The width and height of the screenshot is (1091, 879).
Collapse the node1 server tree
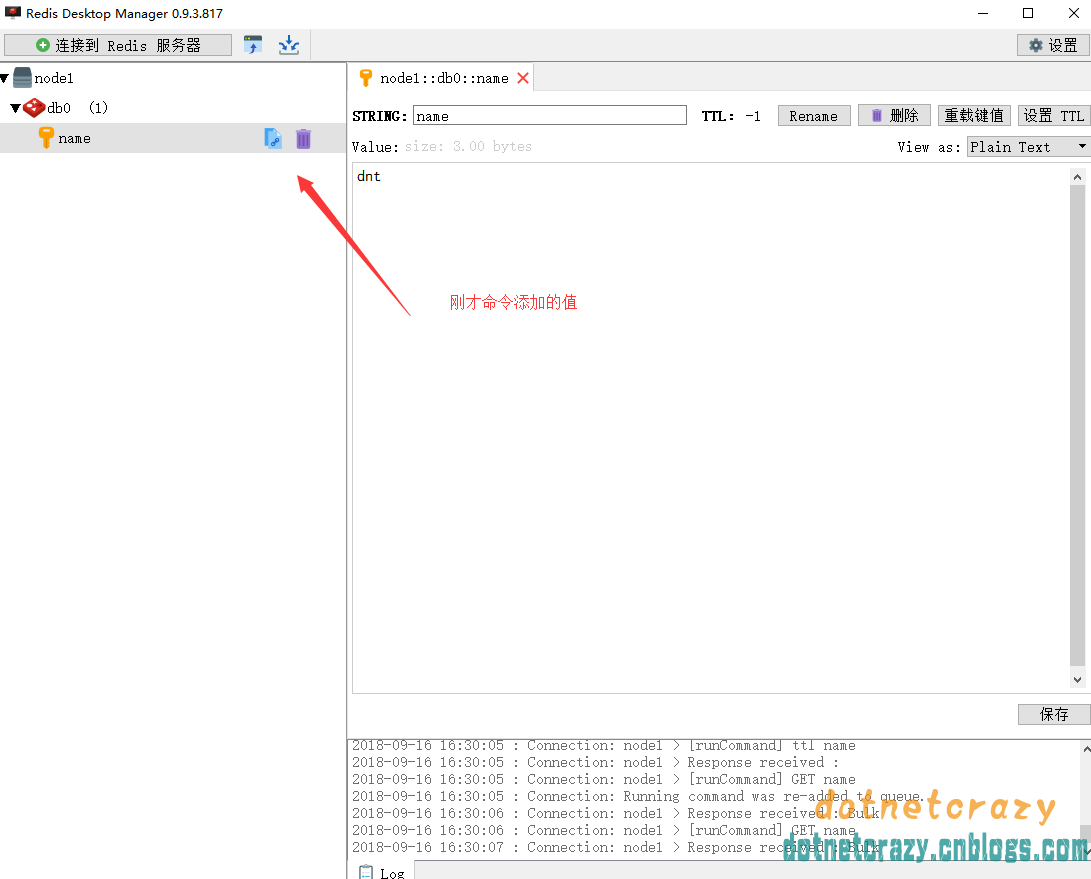pyautogui.click(x=5, y=78)
